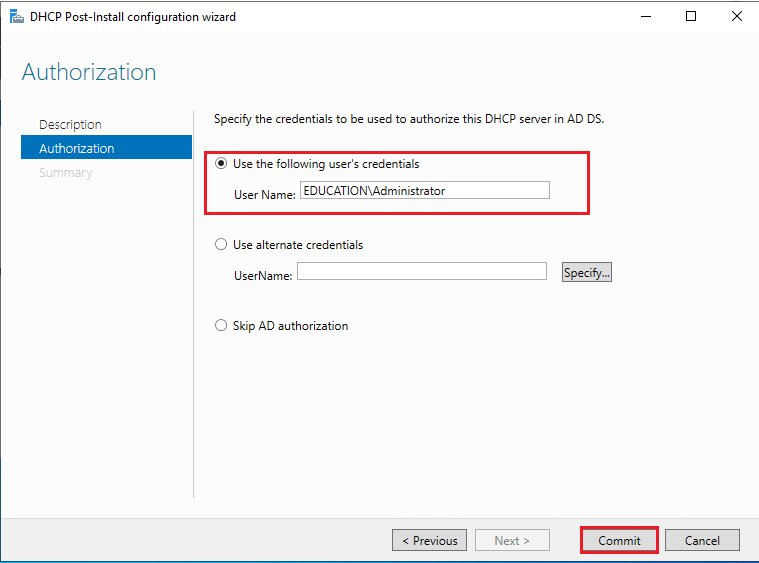759x563 pixels.
Task: Minimize the DHCP configuration wizard window
Action: click(646, 16)
